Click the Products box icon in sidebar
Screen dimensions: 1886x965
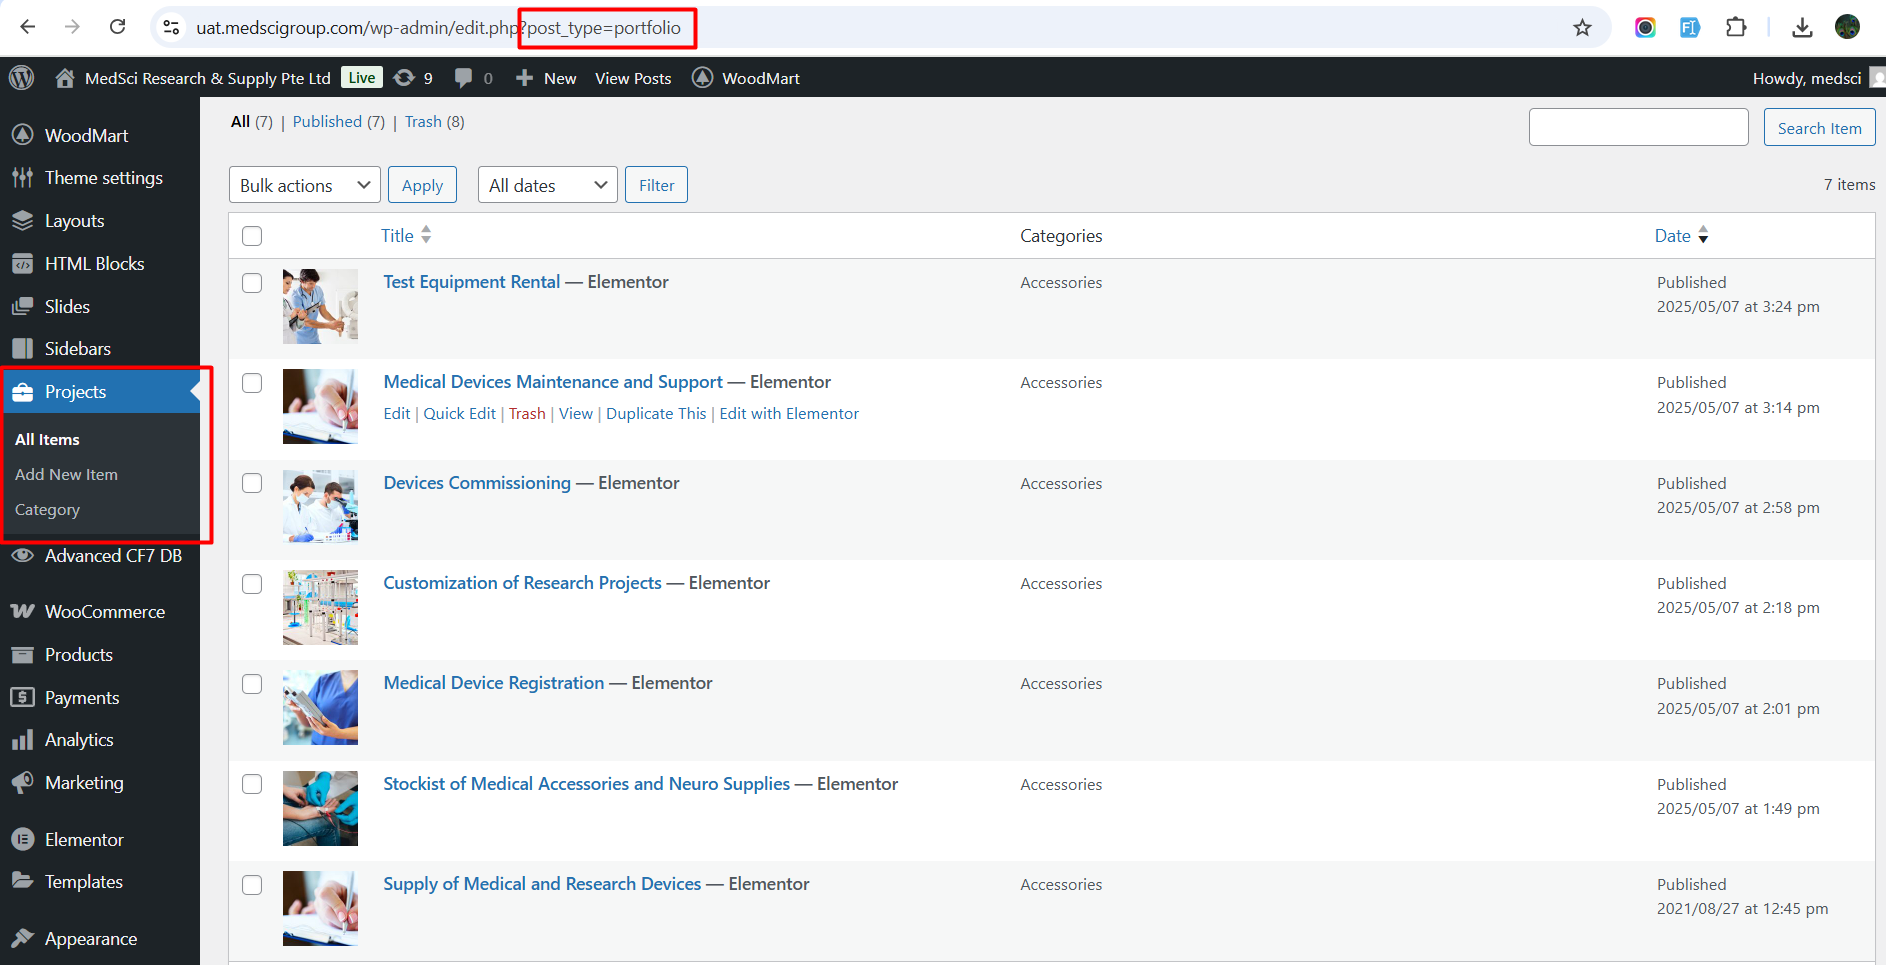point(23,655)
